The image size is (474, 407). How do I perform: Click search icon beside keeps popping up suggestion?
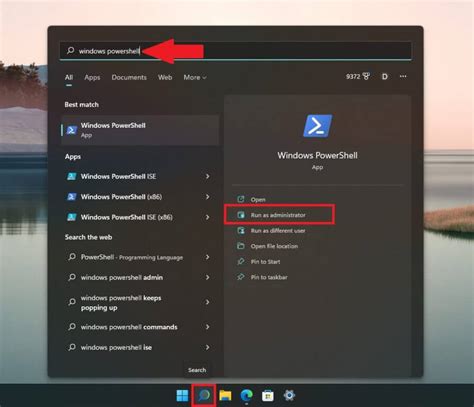coord(72,302)
